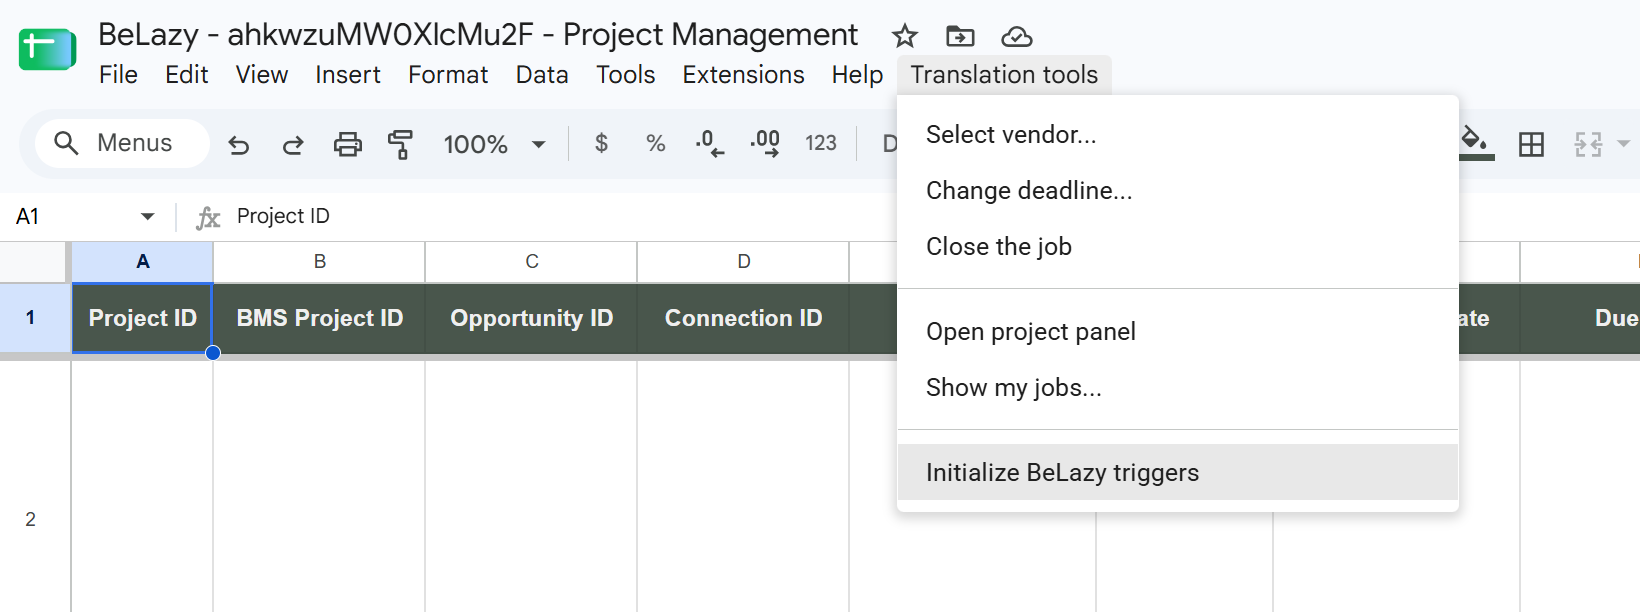Click the Opportunity ID cell
The height and width of the screenshot is (612, 1640).
[531, 318]
